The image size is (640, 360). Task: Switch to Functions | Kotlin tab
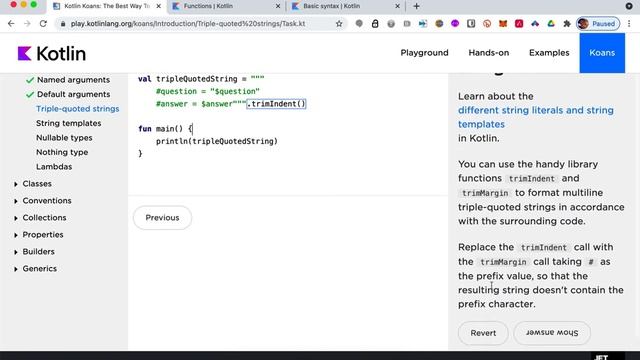coord(223,6)
